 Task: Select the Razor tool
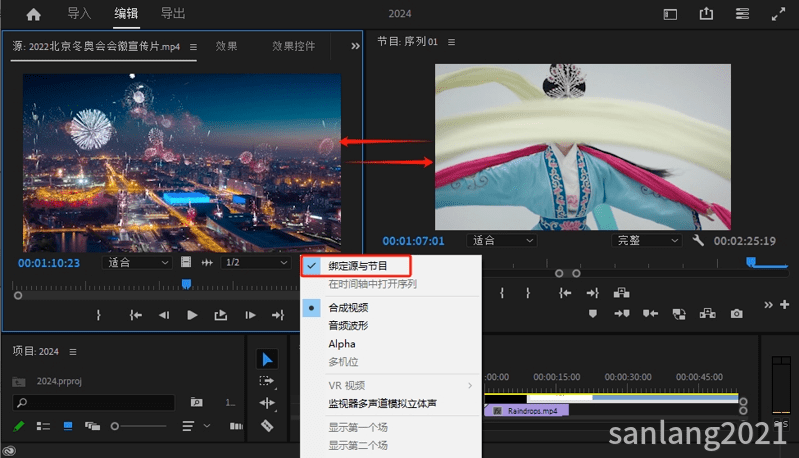click(x=267, y=425)
